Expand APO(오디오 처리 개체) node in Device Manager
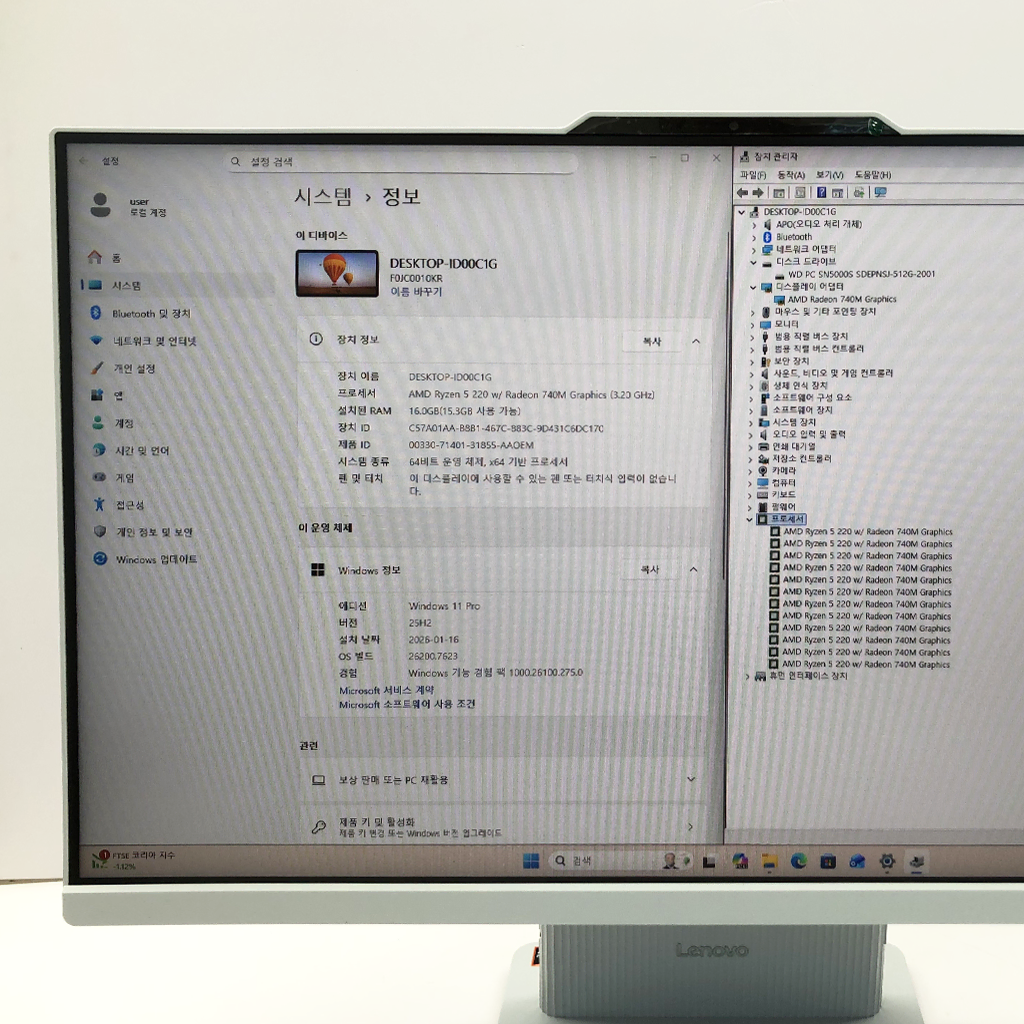Screen dimensions: 1024x1024 tap(754, 225)
